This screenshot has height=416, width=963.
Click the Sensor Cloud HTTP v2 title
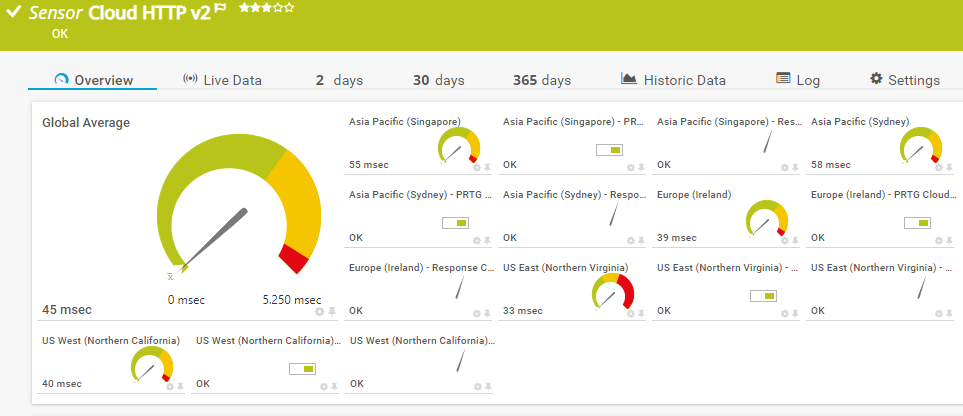click(x=120, y=13)
